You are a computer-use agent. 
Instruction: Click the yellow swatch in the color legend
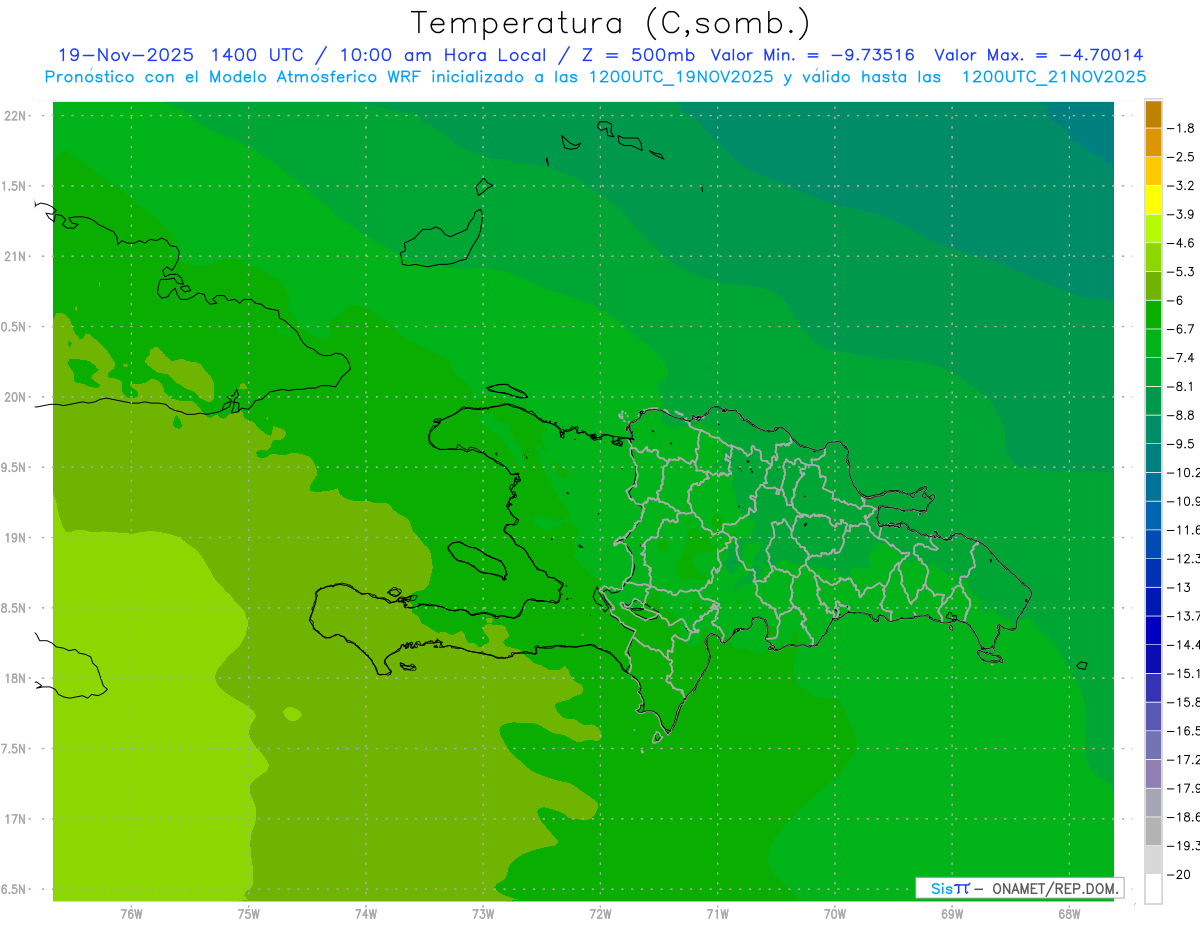pyautogui.click(x=1153, y=200)
